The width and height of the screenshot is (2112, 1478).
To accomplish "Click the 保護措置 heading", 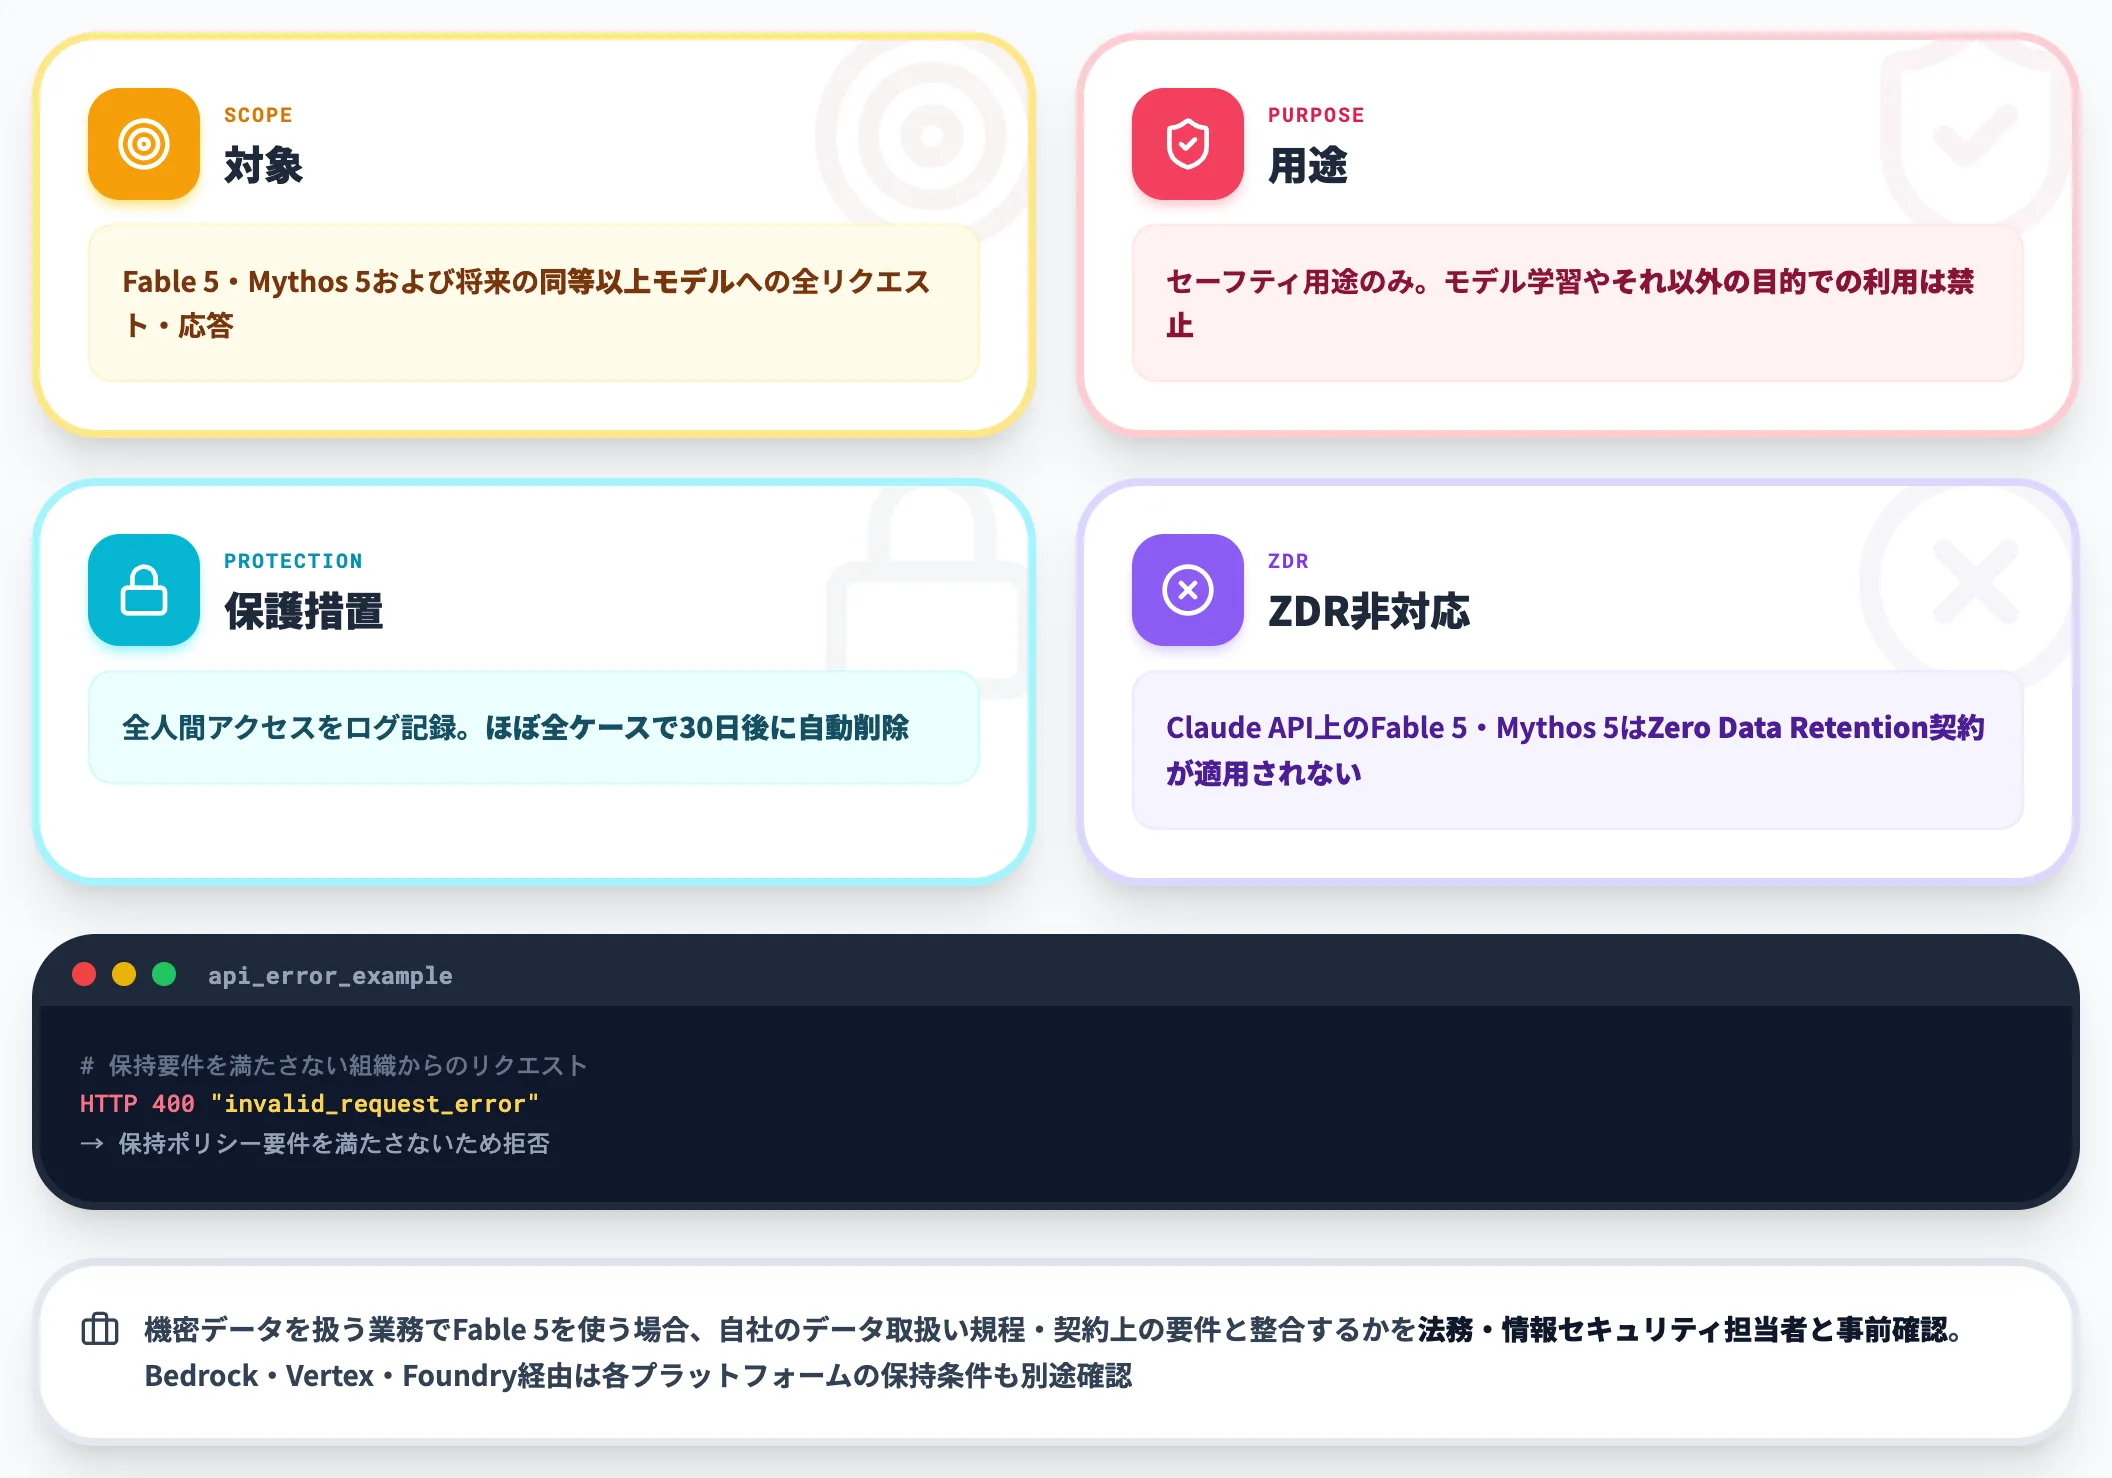I will (x=304, y=611).
